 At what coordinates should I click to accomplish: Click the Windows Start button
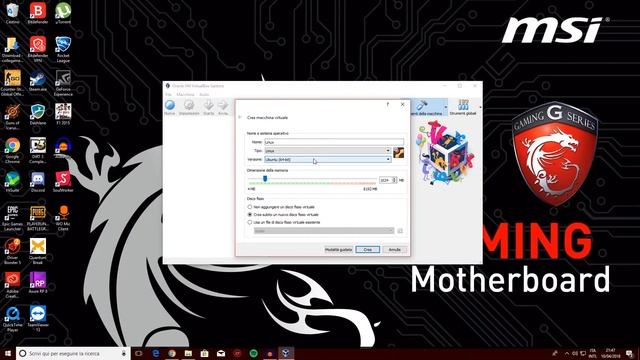[8, 353]
